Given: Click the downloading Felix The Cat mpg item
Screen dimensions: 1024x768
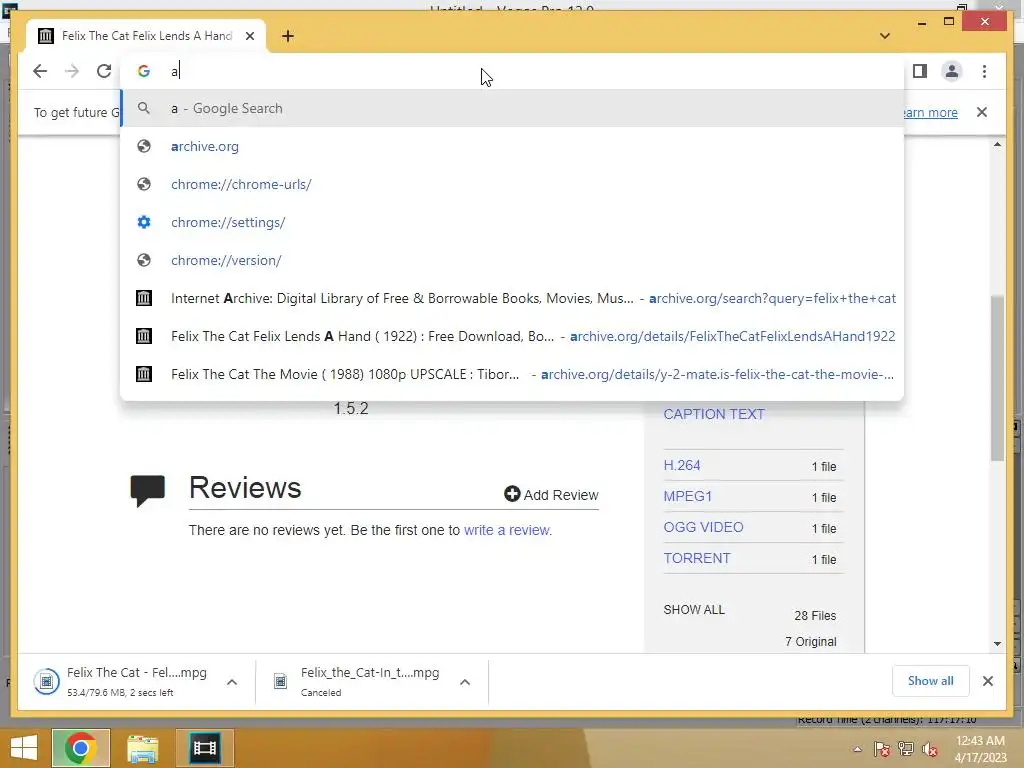Looking at the screenshot, I should click(136, 681).
